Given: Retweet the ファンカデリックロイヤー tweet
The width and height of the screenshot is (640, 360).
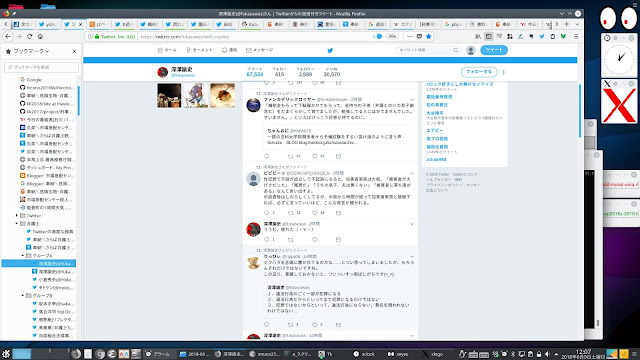Looking at the screenshot, I should [x=291, y=156].
